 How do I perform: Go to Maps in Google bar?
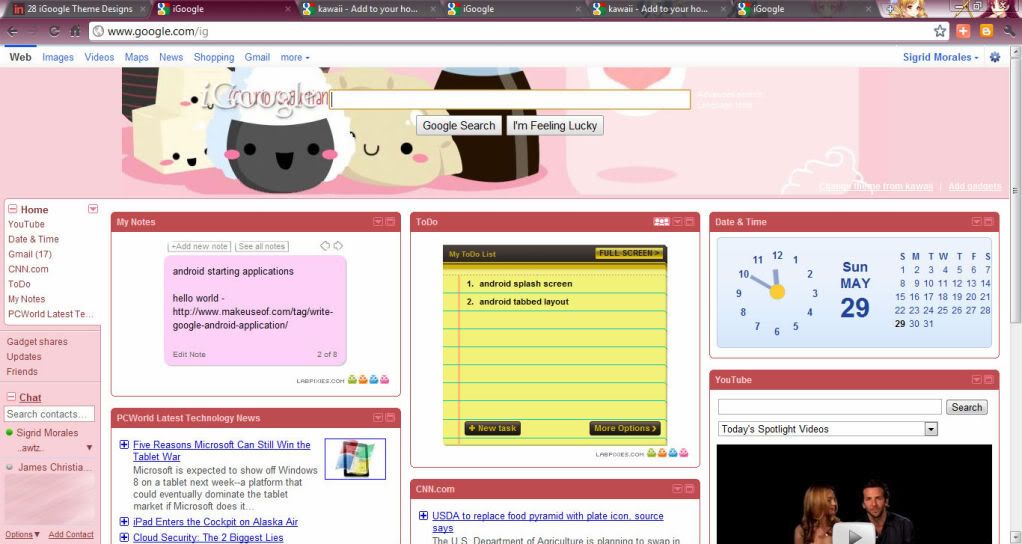(x=137, y=57)
